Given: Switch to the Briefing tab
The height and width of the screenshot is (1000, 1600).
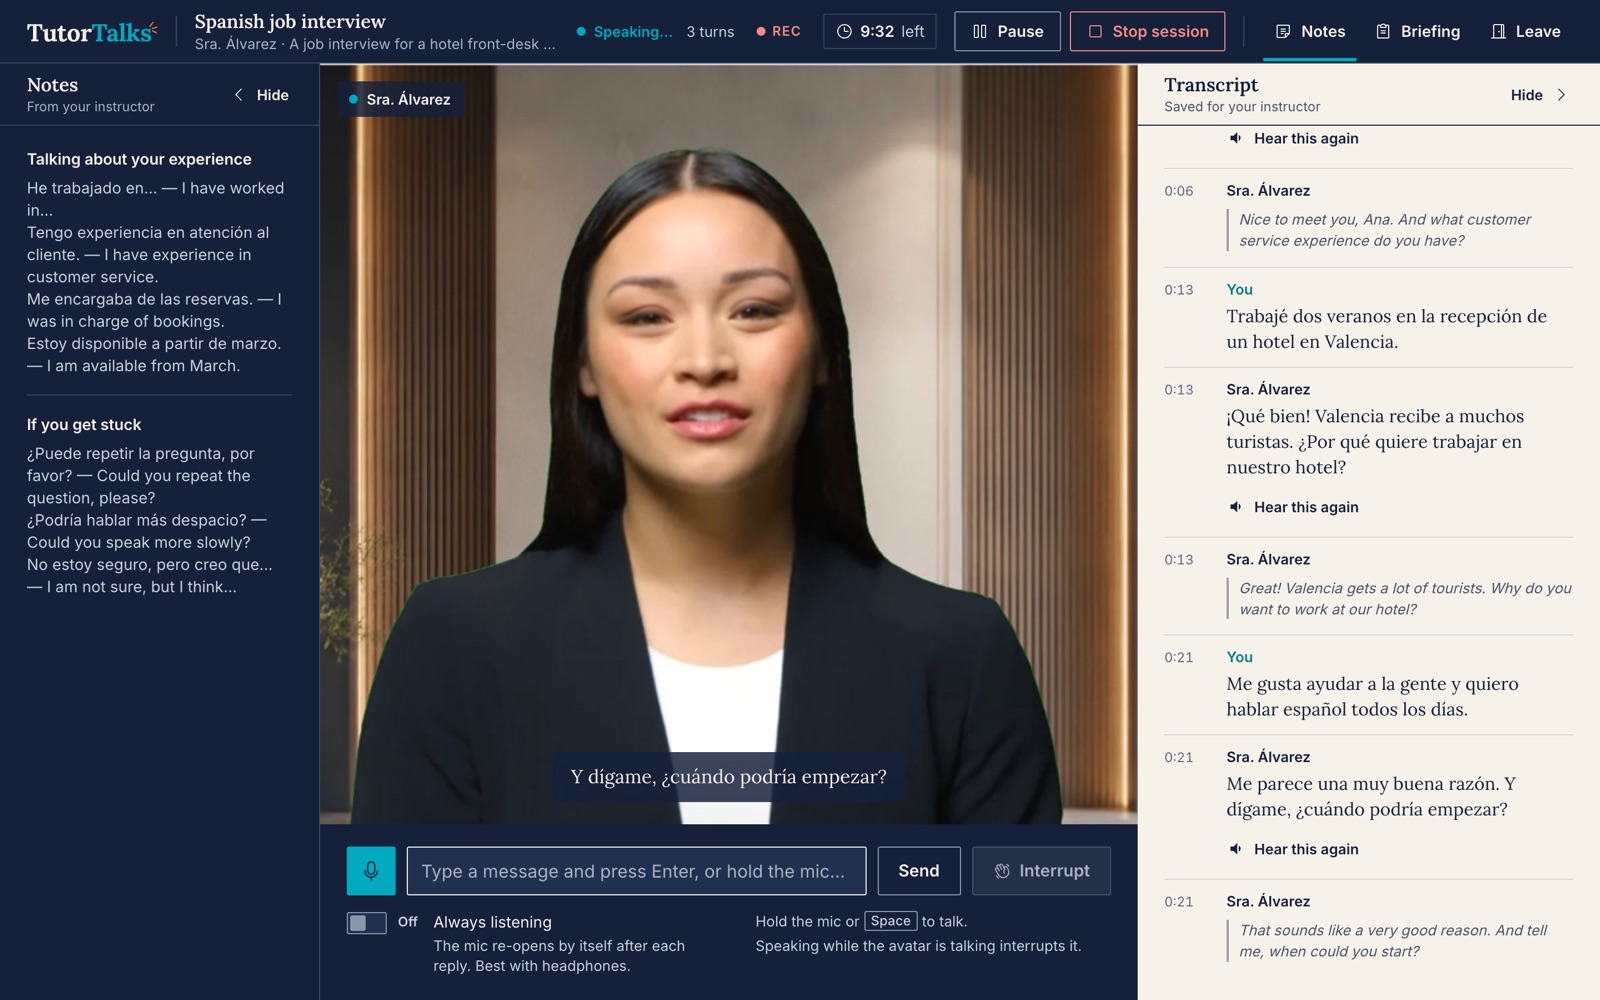Looking at the screenshot, I should [1417, 31].
